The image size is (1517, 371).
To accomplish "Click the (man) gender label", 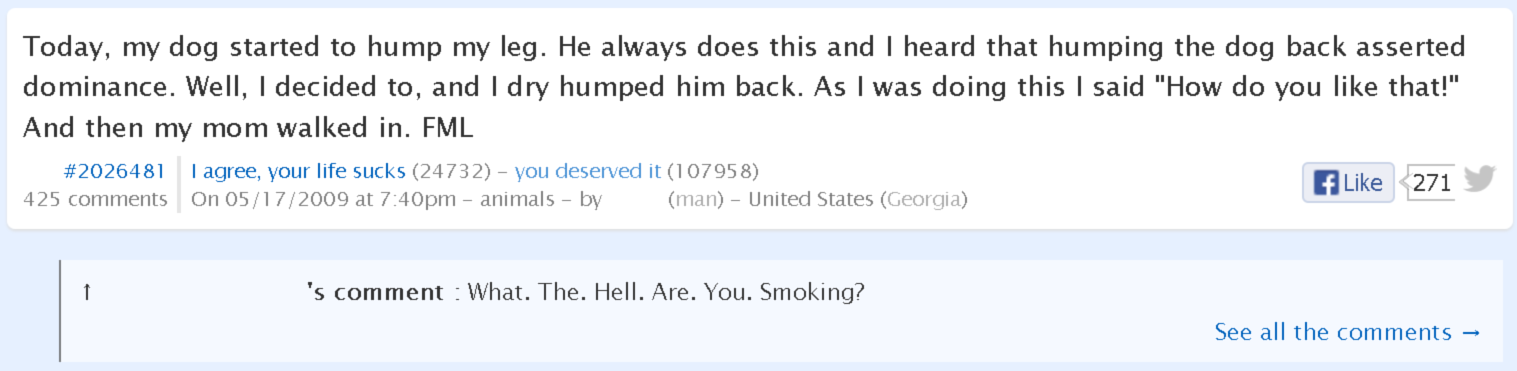I will [x=695, y=199].
